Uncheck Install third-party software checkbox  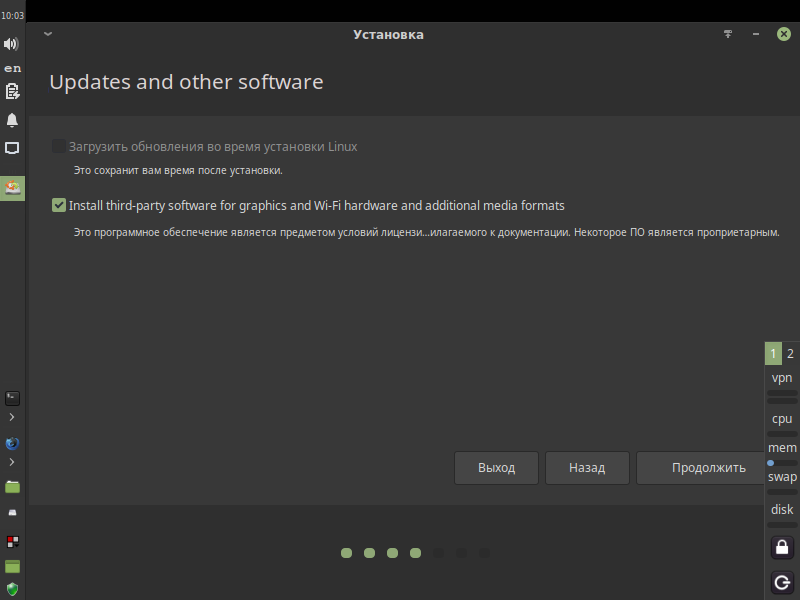59,205
